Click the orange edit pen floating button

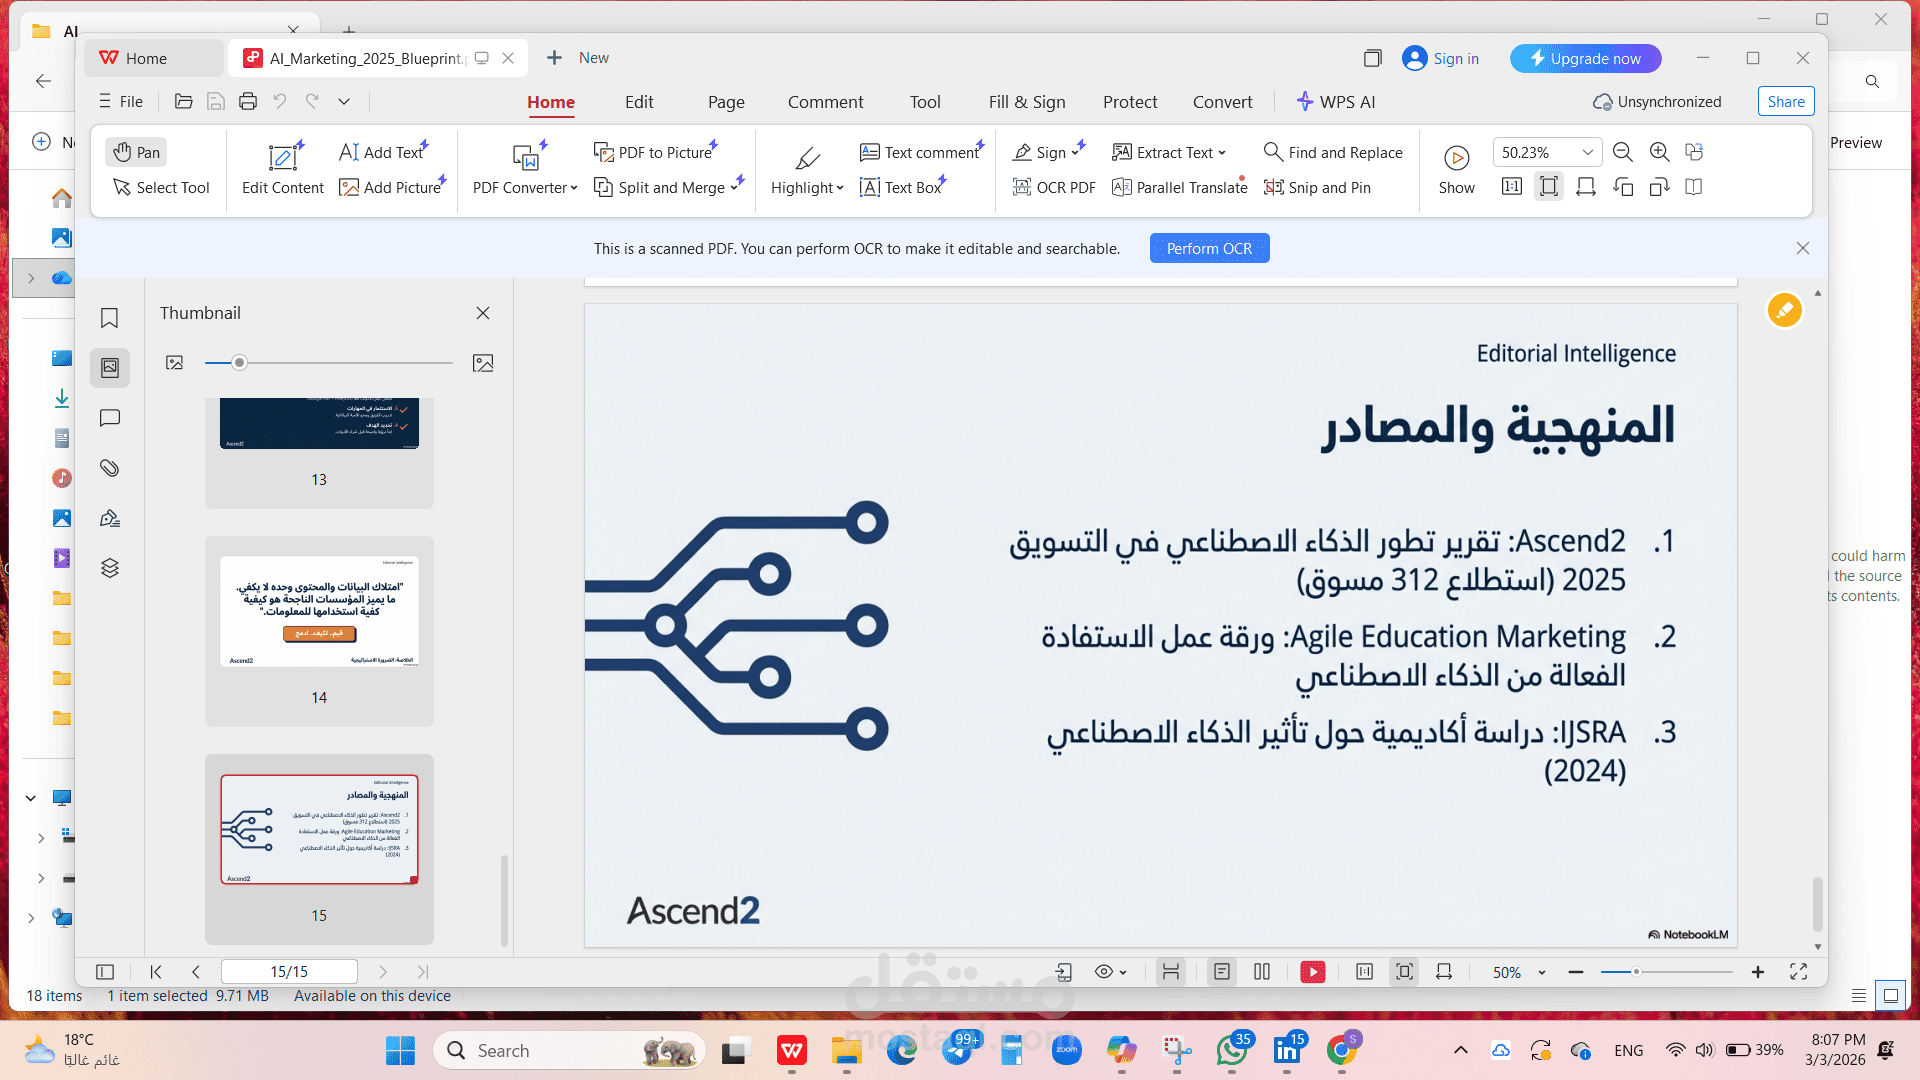point(1784,310)
